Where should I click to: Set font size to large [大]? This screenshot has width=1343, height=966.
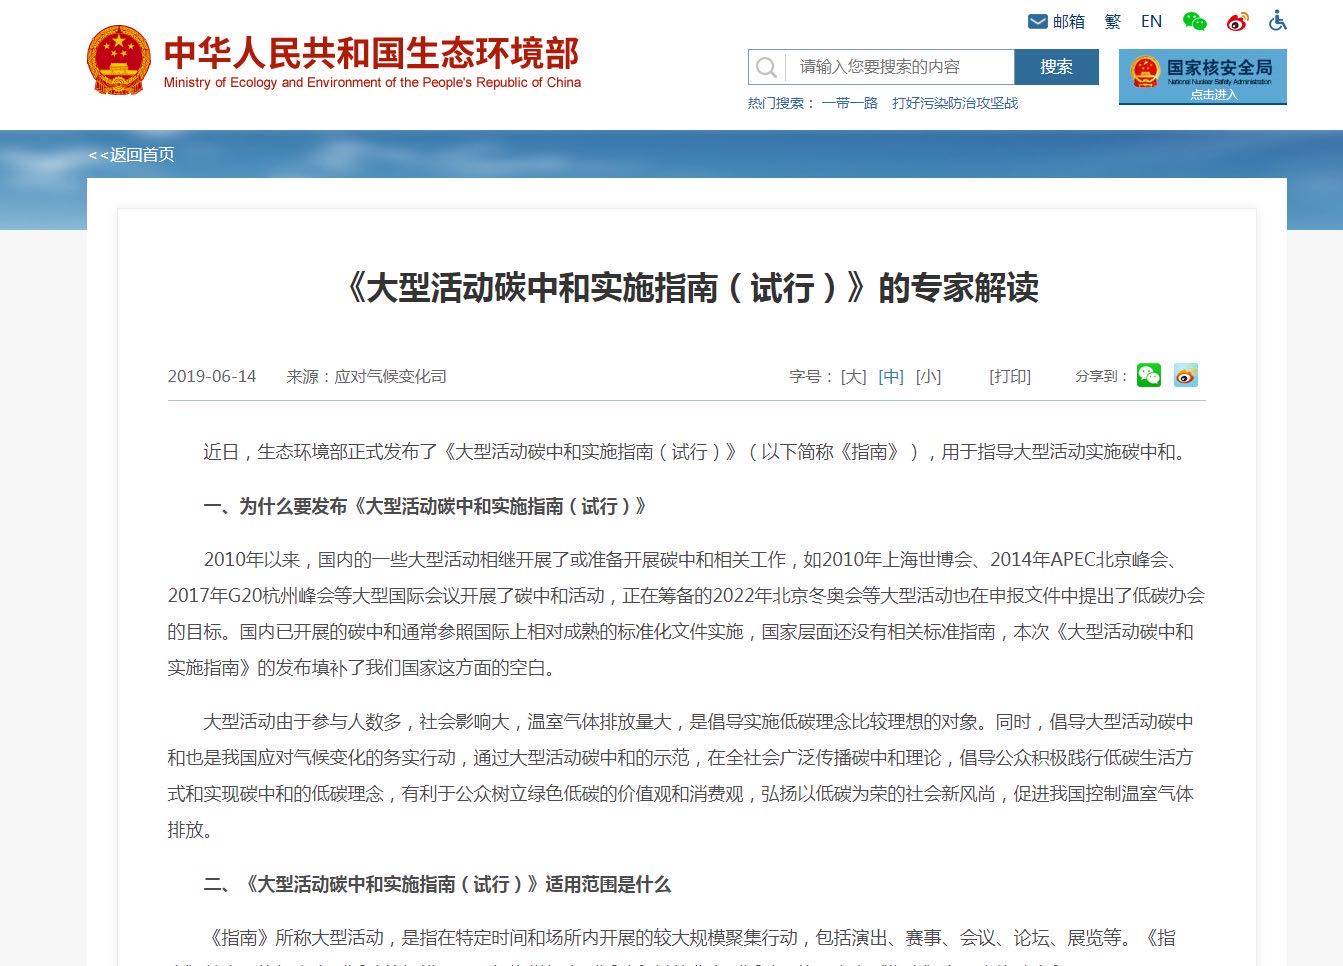[853, 376]
